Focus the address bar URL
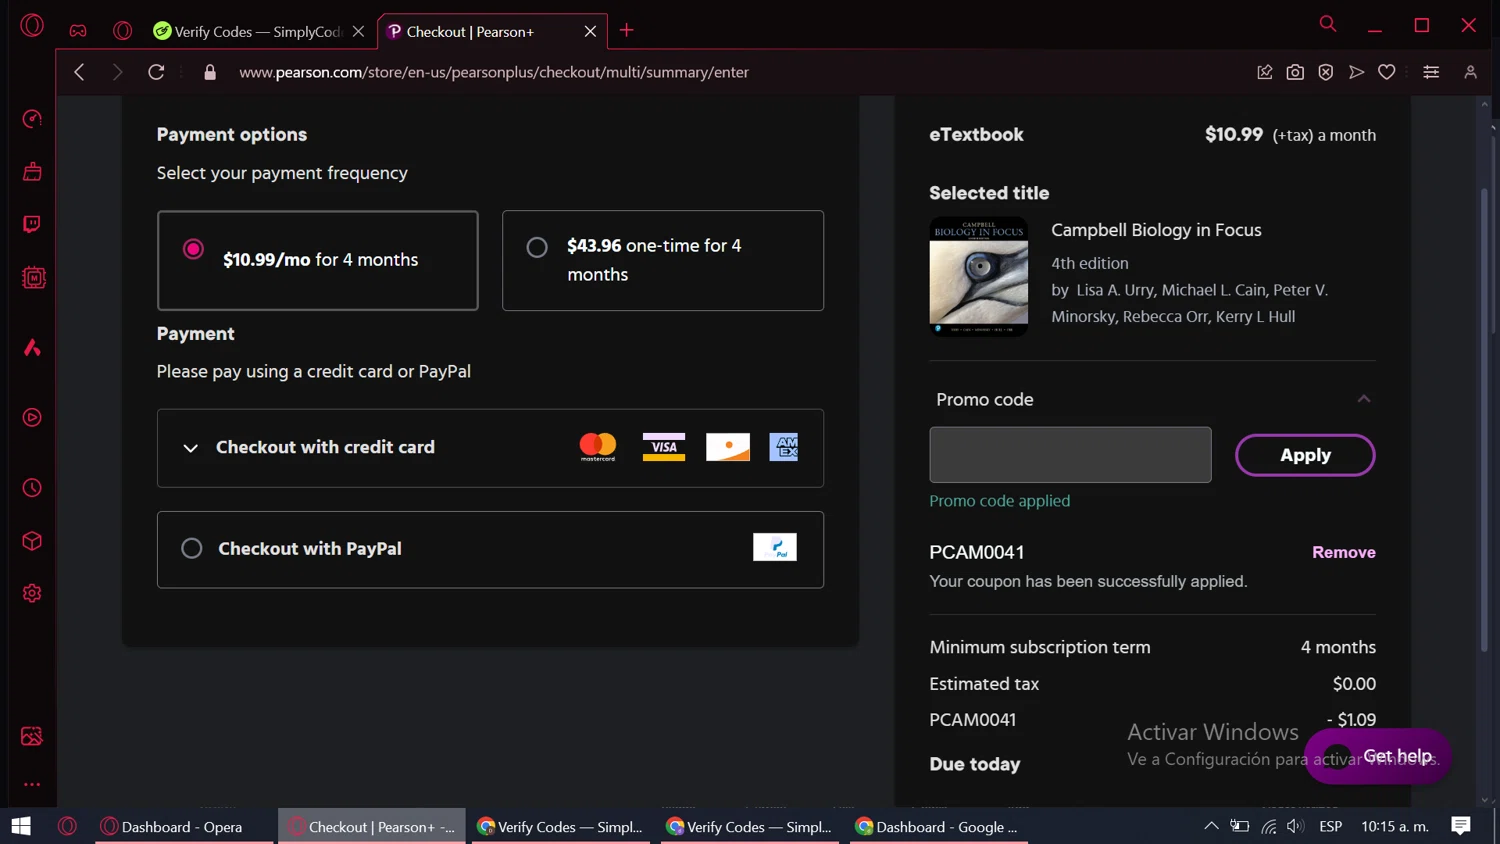 click(494, 72)
